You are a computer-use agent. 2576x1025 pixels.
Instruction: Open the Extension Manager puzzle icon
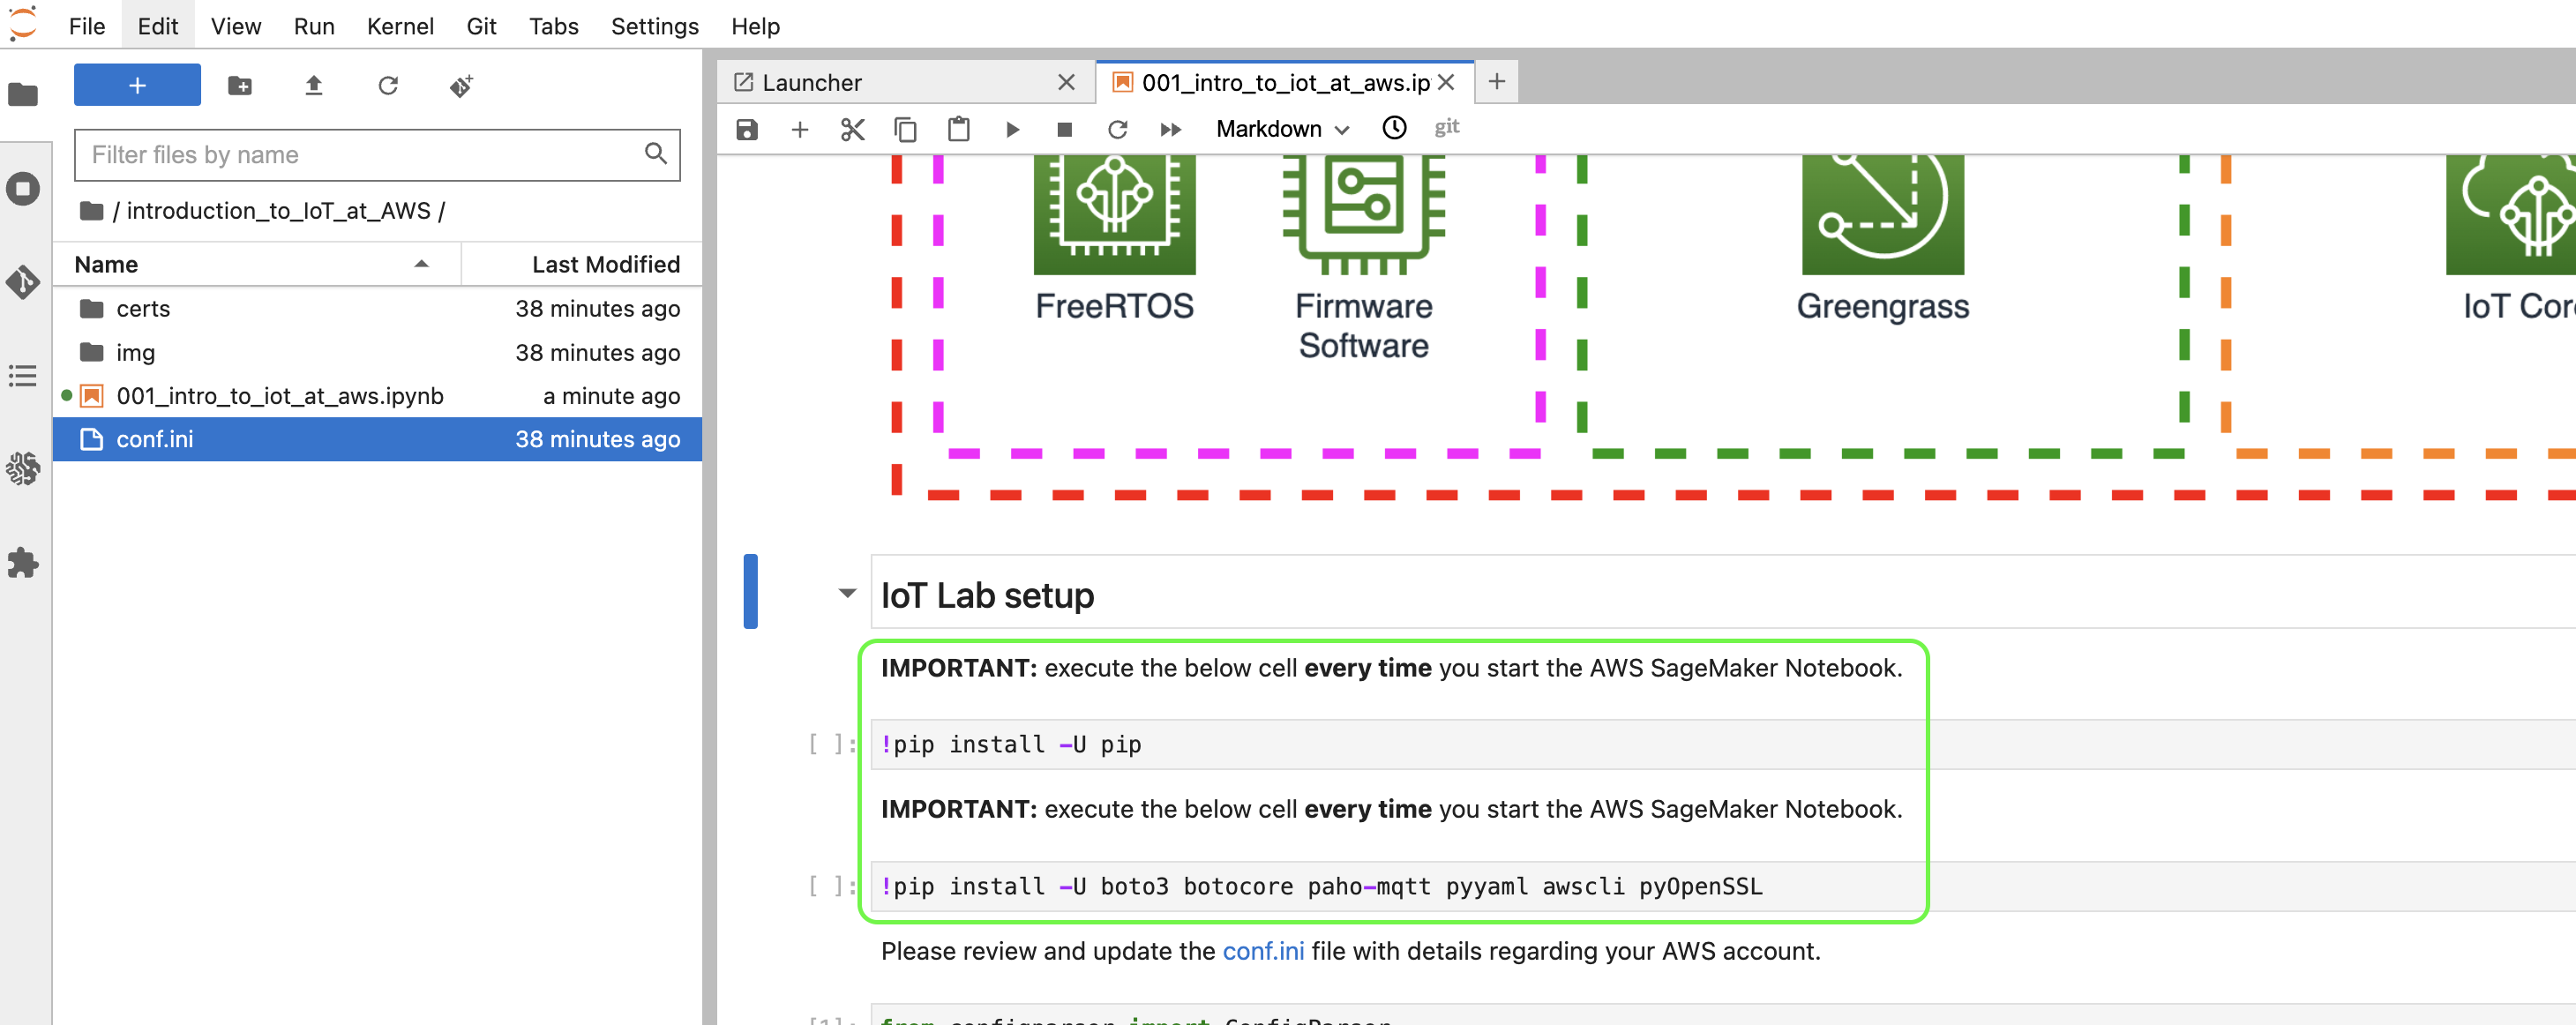pos(23,562)
